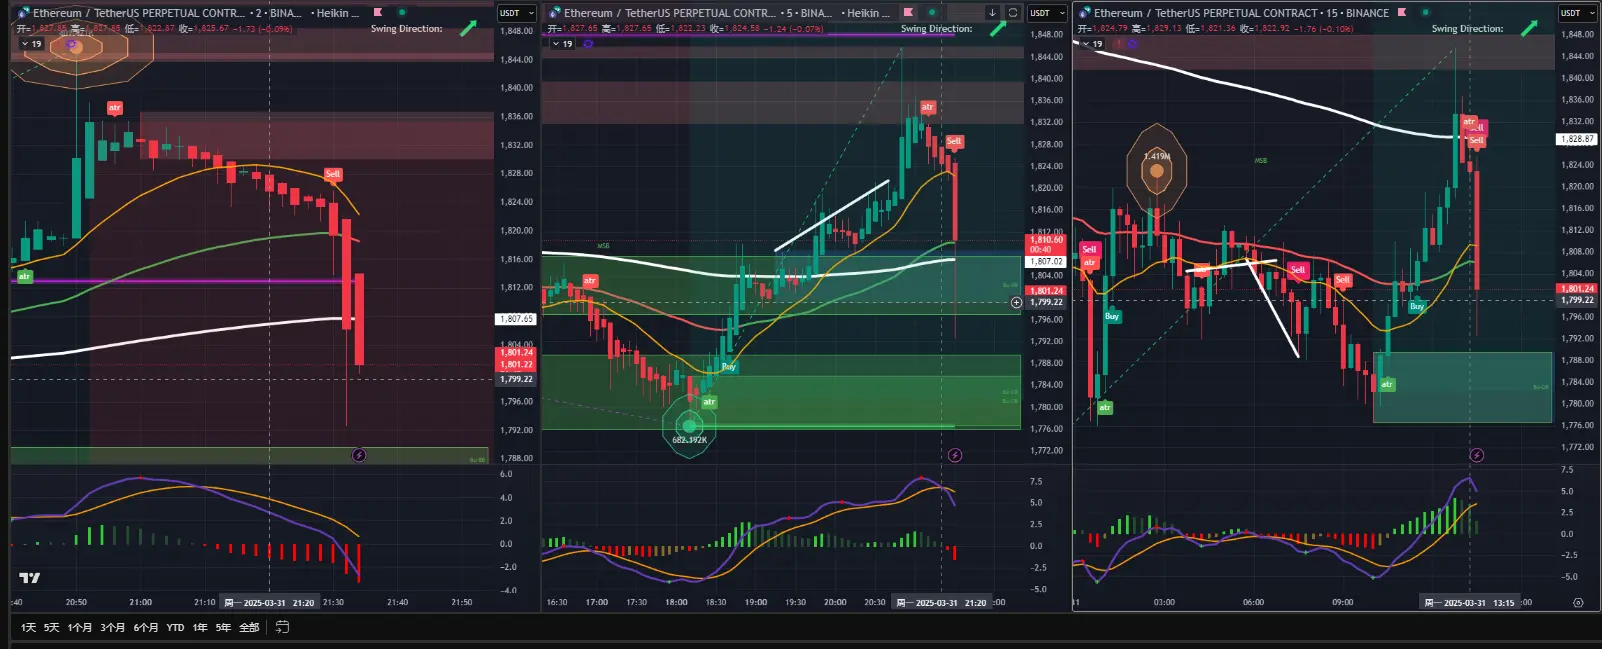Click the green swing direction arrow on 2-minute chart
The image size is (1602, 649).
pyautogui.click(x=468, y=28)
